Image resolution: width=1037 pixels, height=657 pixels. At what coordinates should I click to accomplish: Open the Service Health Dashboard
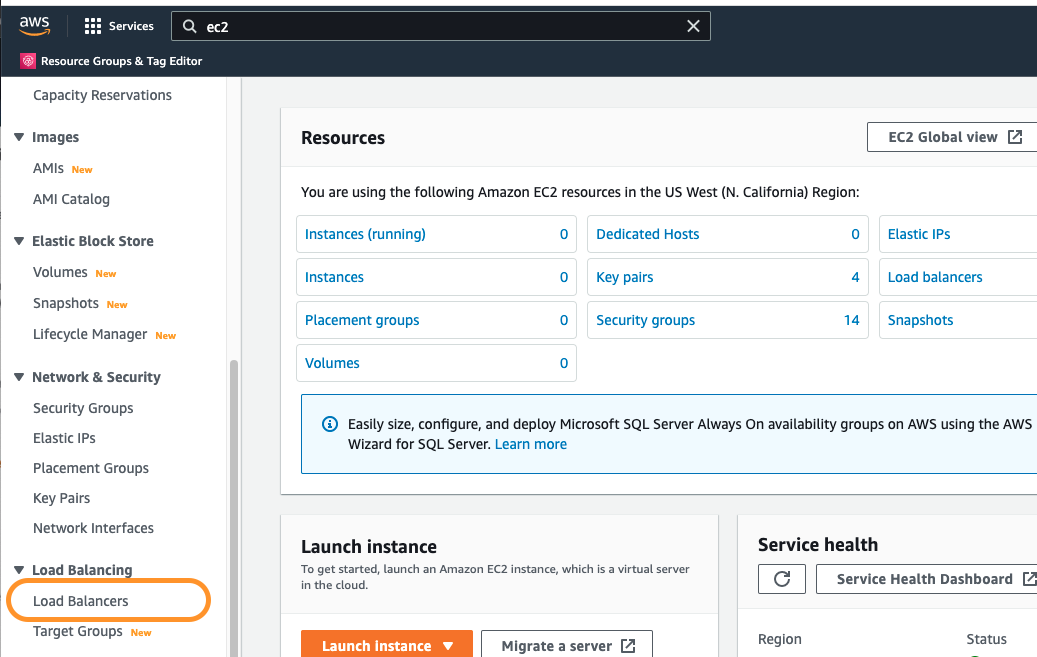pyautogui.click(x=925, y=579)
